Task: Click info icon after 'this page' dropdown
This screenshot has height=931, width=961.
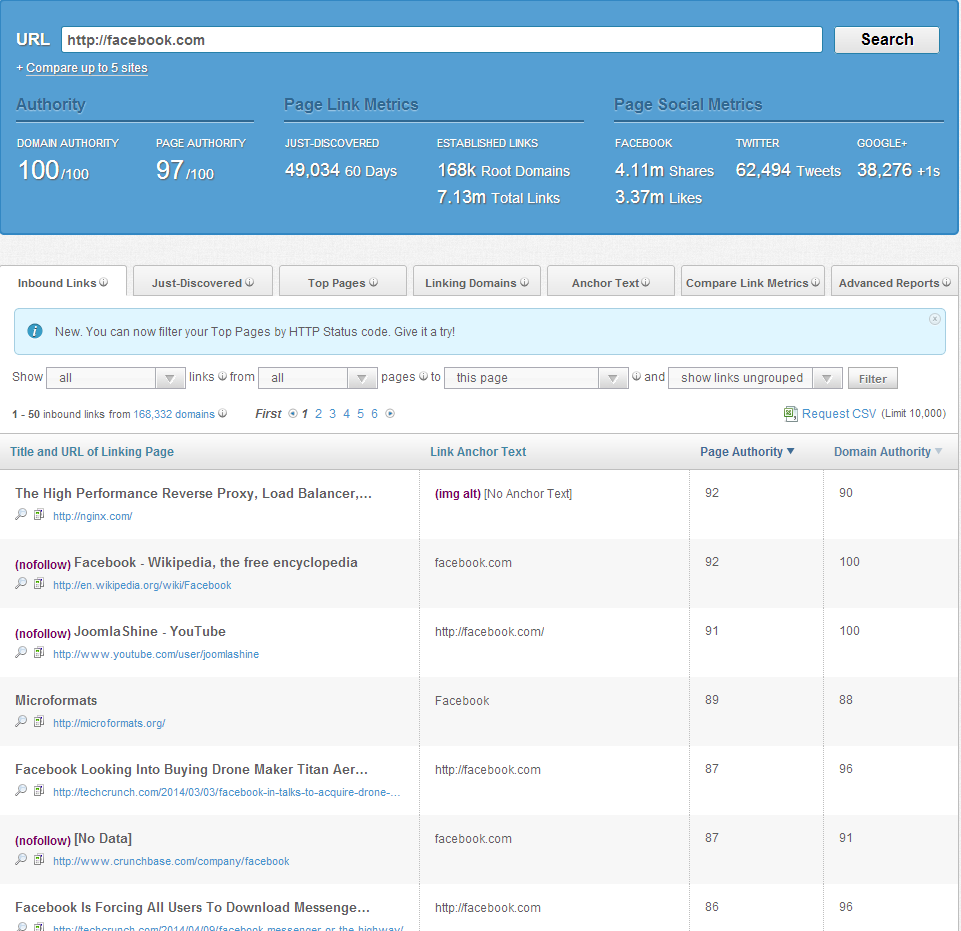Action: pyautogui.click(x=636, y=376)
